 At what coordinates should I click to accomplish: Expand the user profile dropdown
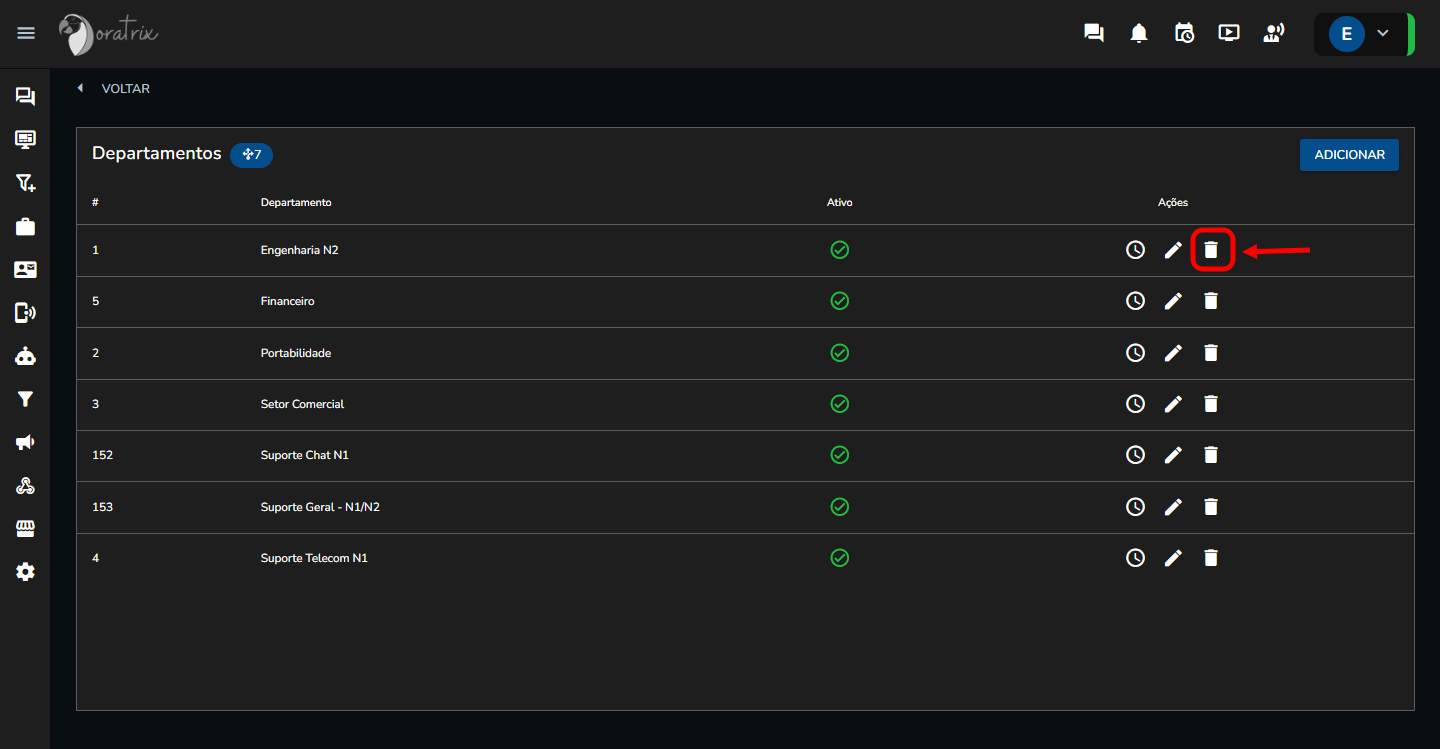click(x=1382, y=34)
